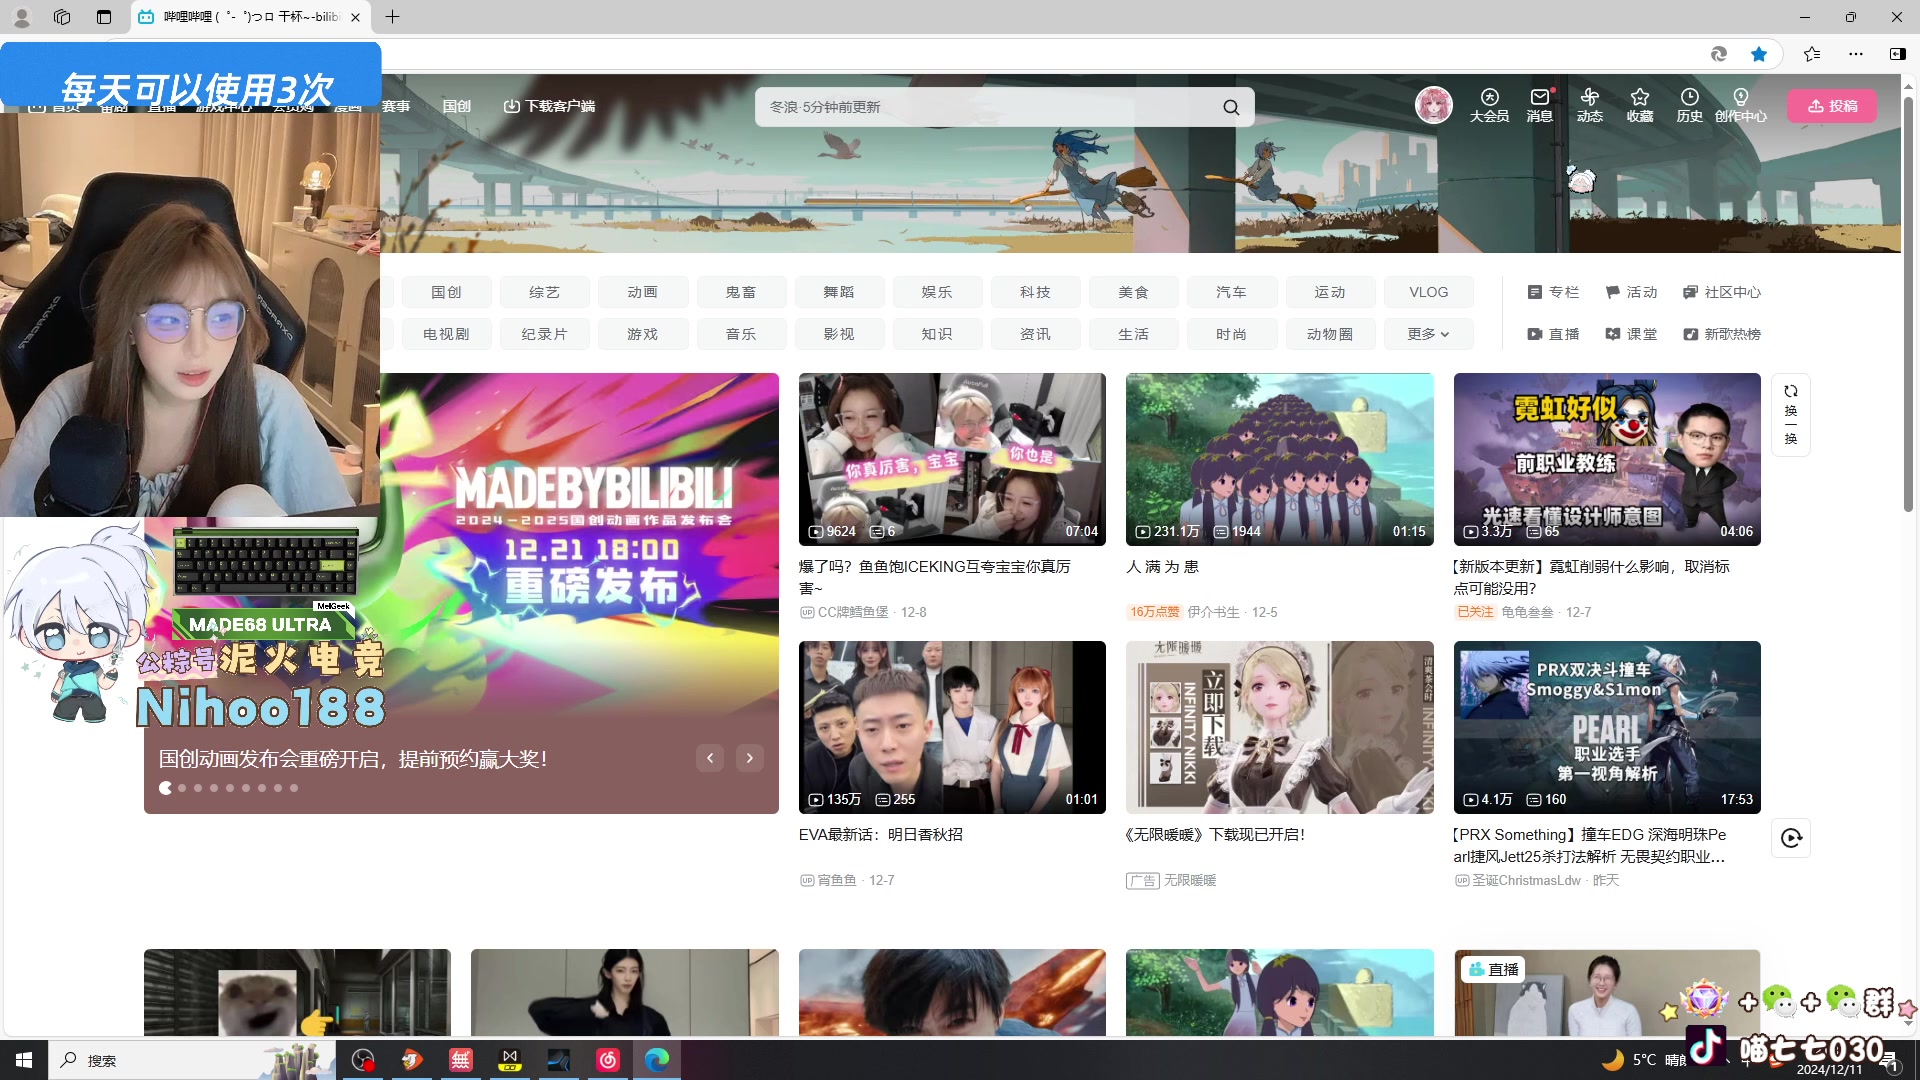Open the 专栏 column link
Screen dimensions: 1920x1080
pyautogui.click(x=1553, y=292)
